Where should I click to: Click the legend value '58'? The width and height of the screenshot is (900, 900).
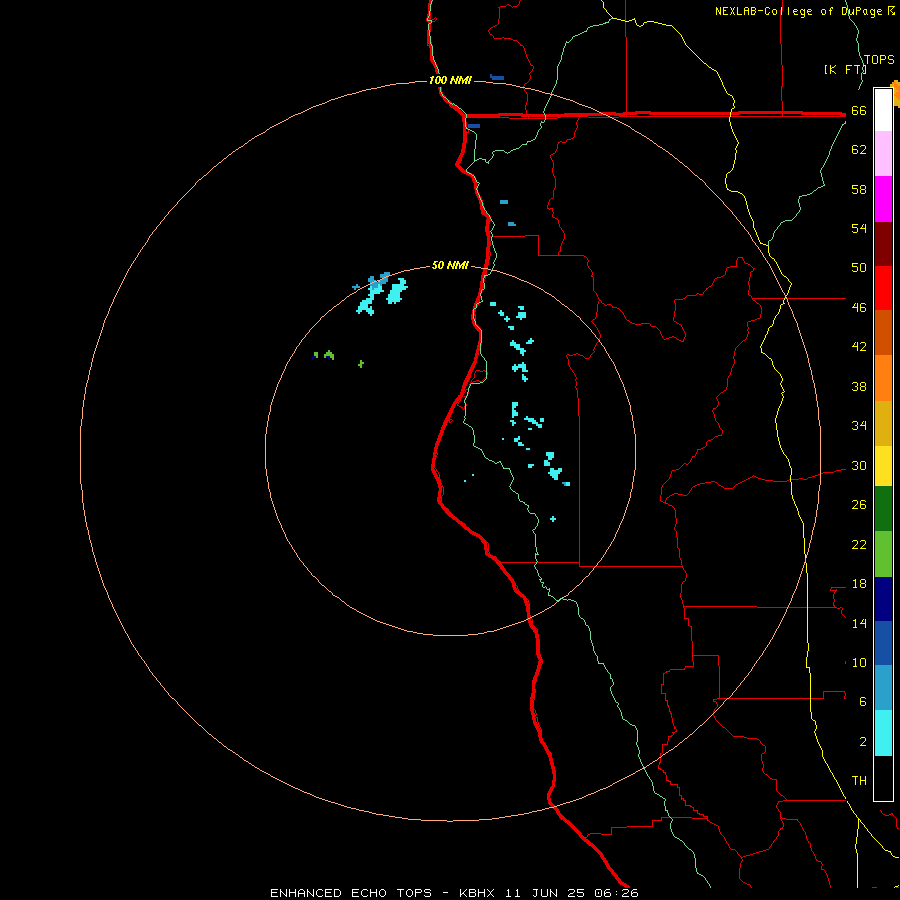point(859,189)
